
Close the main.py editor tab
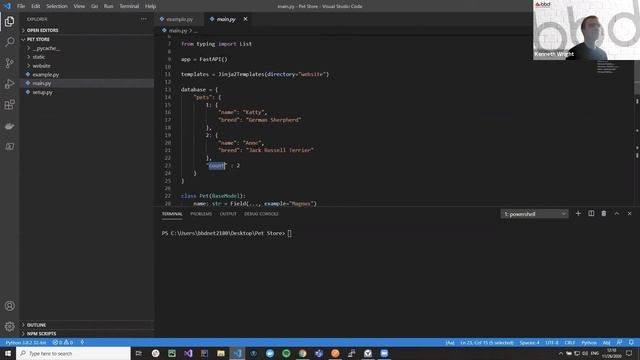click(x=245, y=19)
